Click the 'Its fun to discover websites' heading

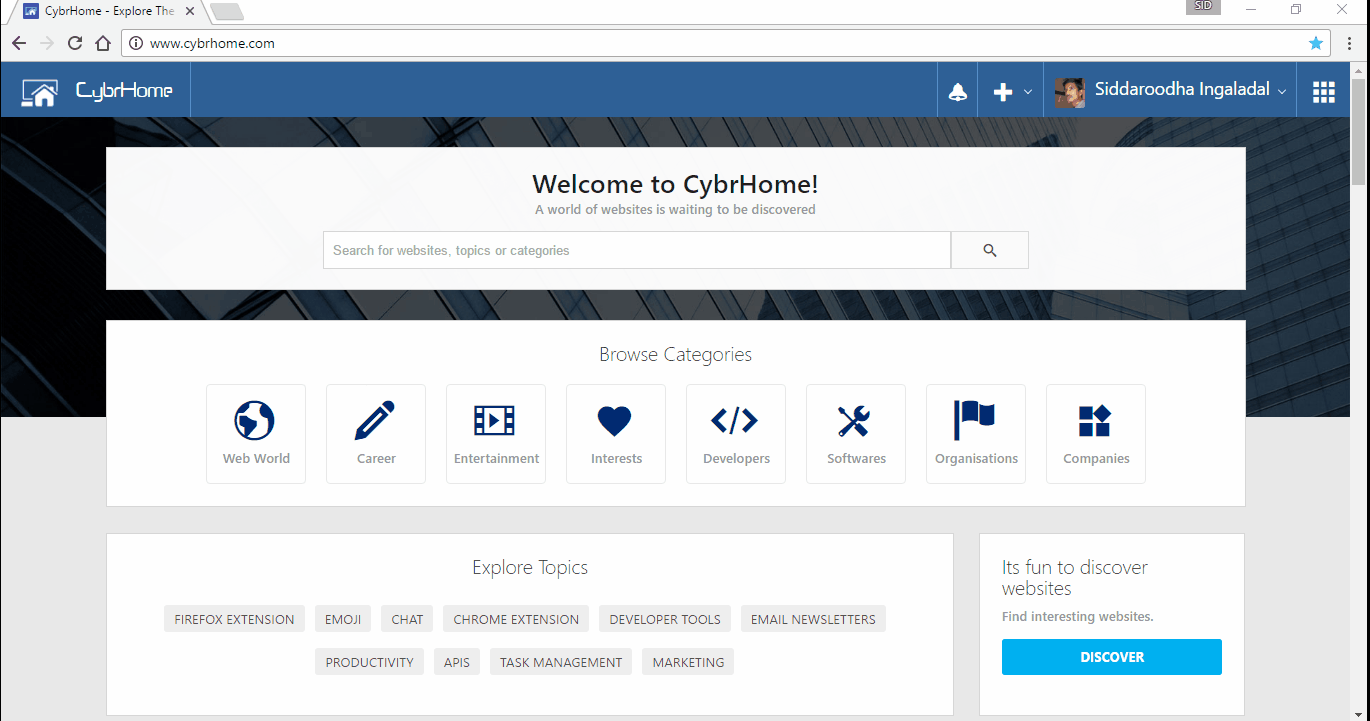(x=1075, y=578)
